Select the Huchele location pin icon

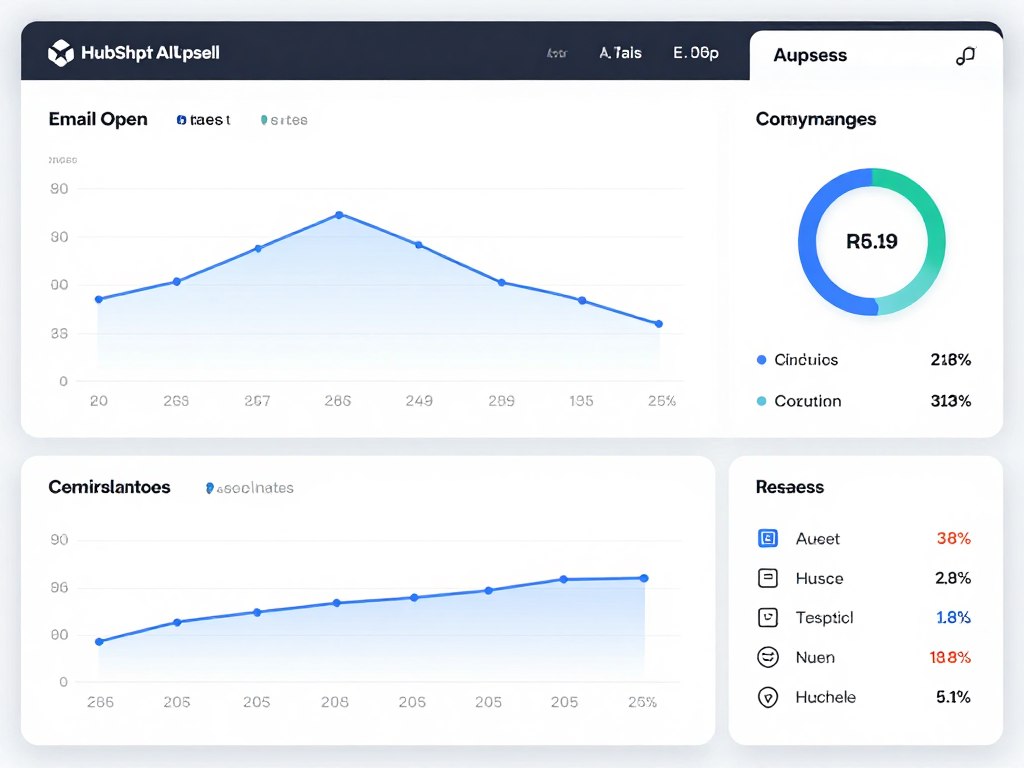768,697
